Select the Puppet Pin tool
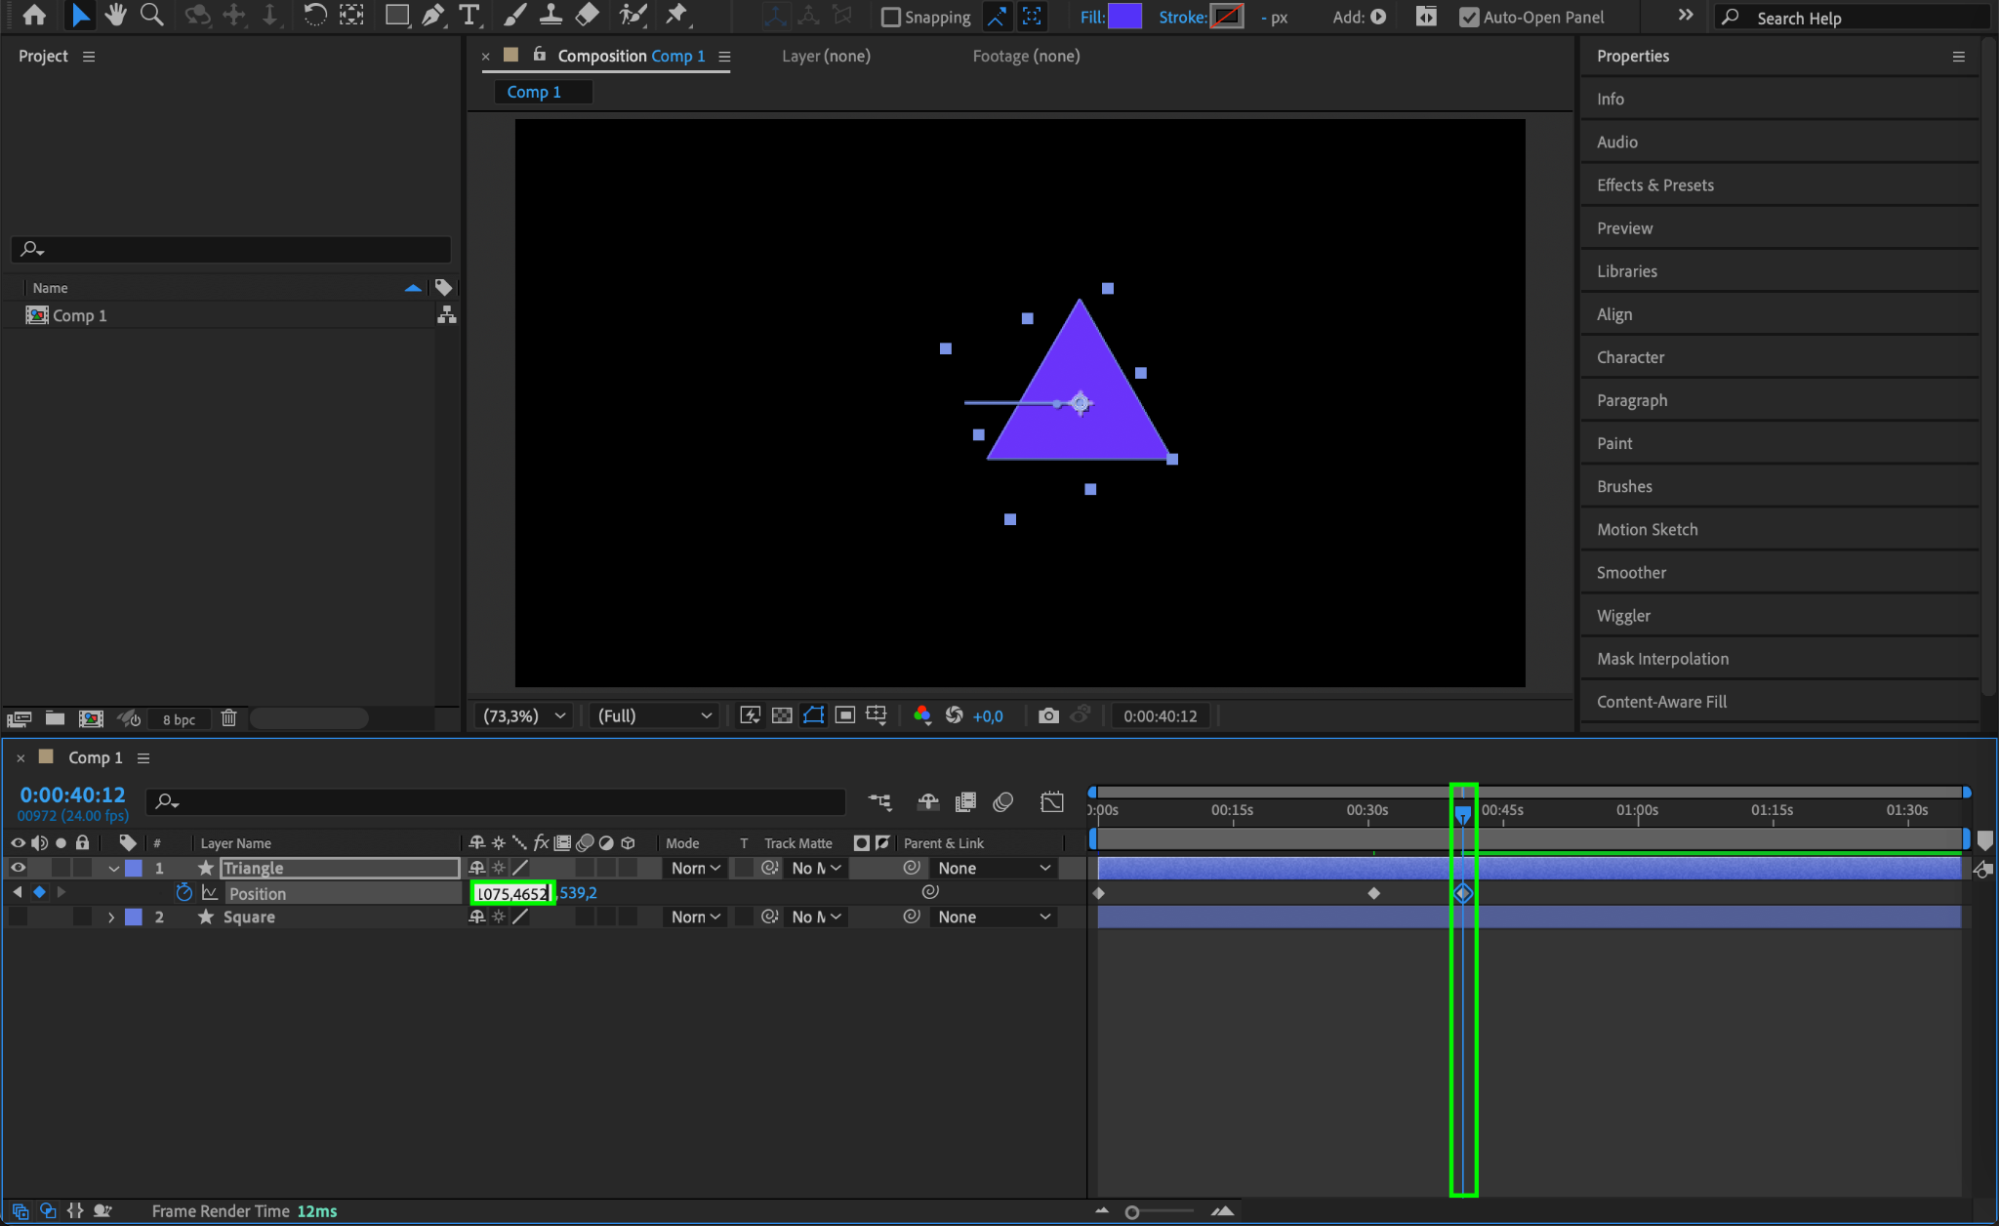1999x1226 pixels. [x=677, y=15]
